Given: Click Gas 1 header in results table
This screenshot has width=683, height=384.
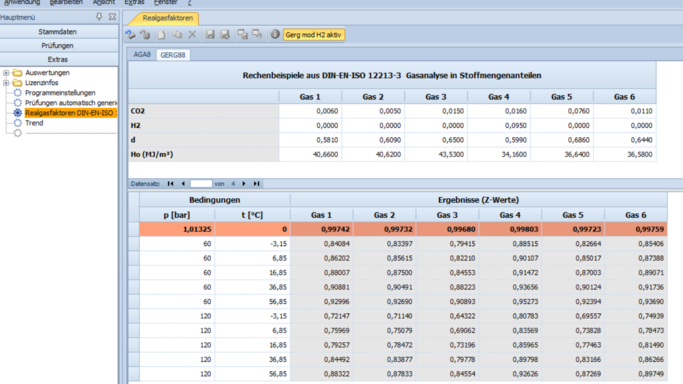Looking at the screenshot, I should (321, 215).
